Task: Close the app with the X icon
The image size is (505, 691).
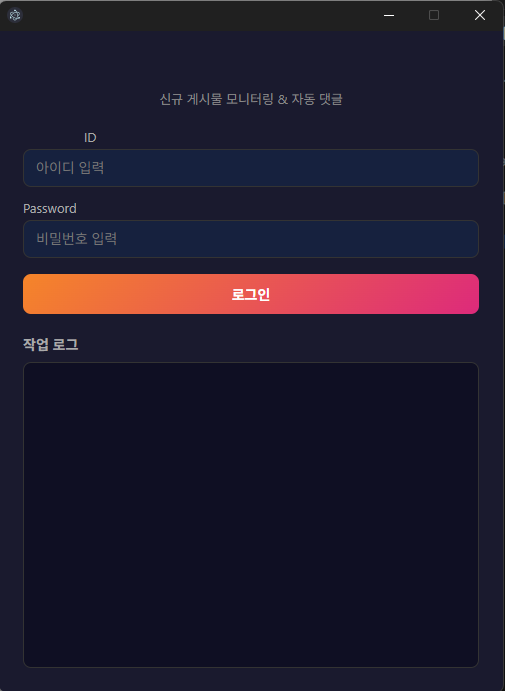Action: tap(480, 15)
